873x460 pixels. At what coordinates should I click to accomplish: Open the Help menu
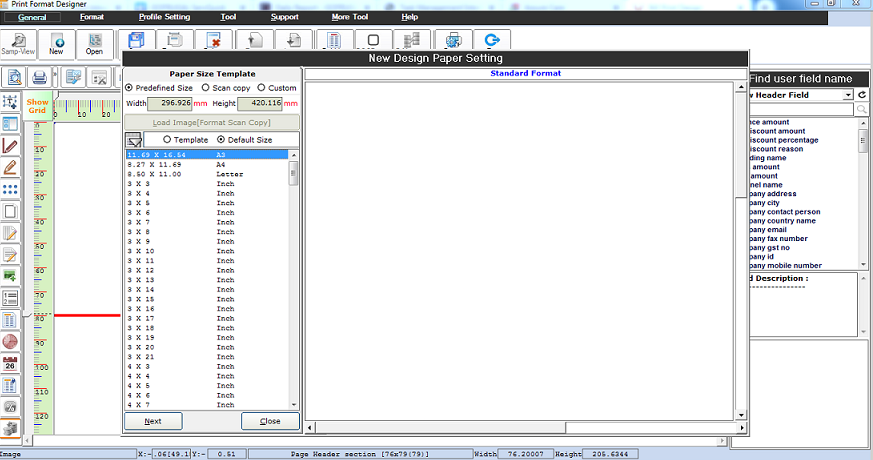coord(409,17)
